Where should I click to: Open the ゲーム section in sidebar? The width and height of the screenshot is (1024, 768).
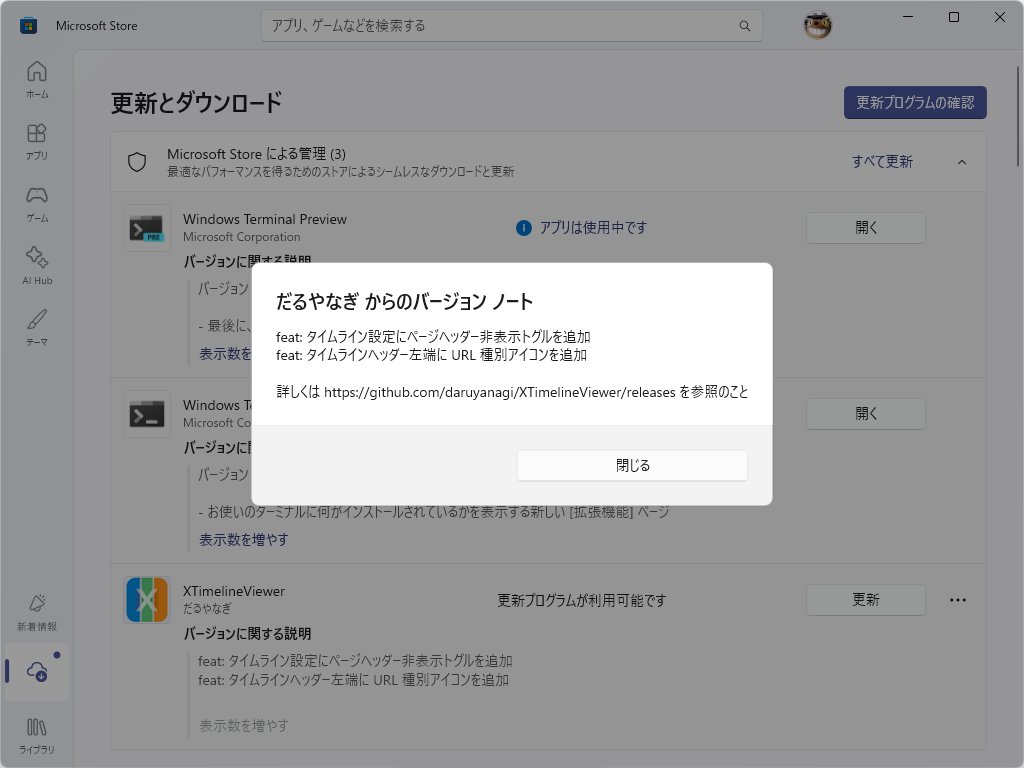(37, 204)
